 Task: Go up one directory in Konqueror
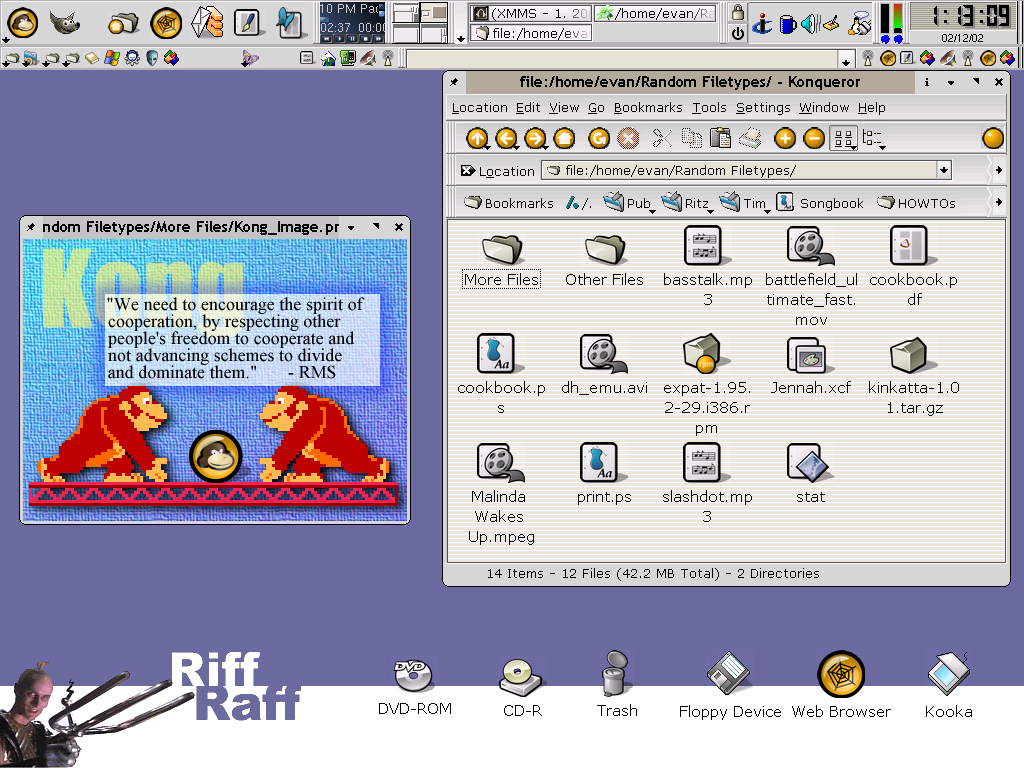(x=477, y=138)
